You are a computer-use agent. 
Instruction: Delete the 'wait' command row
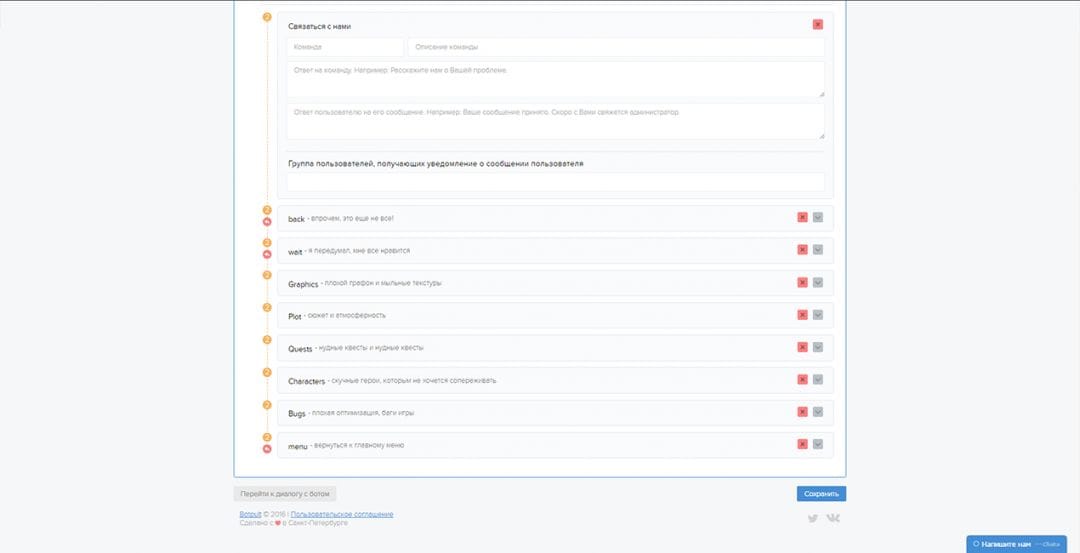tap(802, 249)
